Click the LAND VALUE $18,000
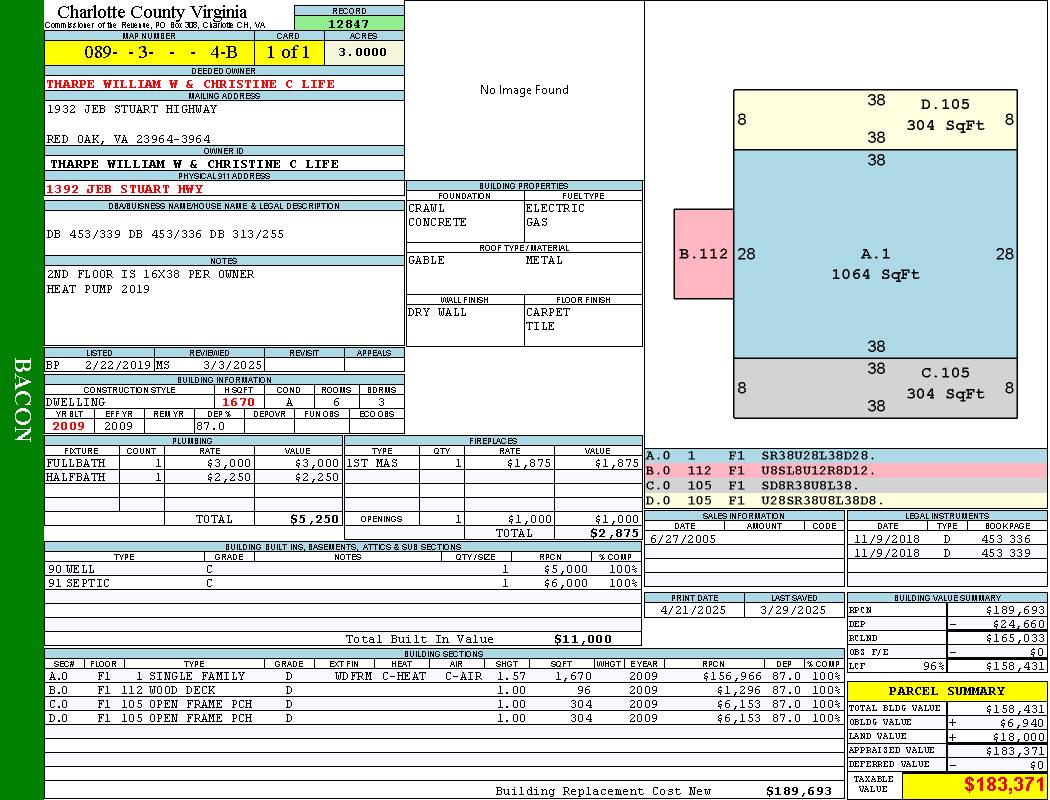 pos(1019,737)
